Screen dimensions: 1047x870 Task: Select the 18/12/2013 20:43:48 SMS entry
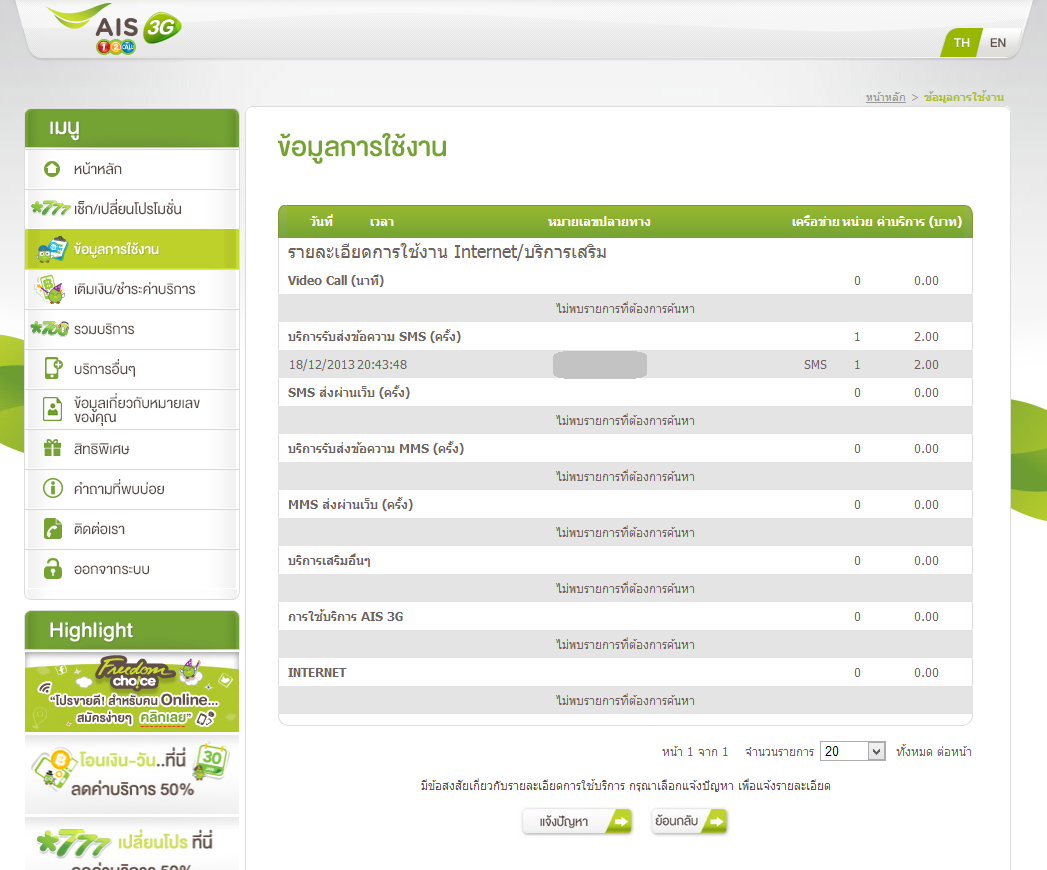pyautogui.click(x=625, y=365)
